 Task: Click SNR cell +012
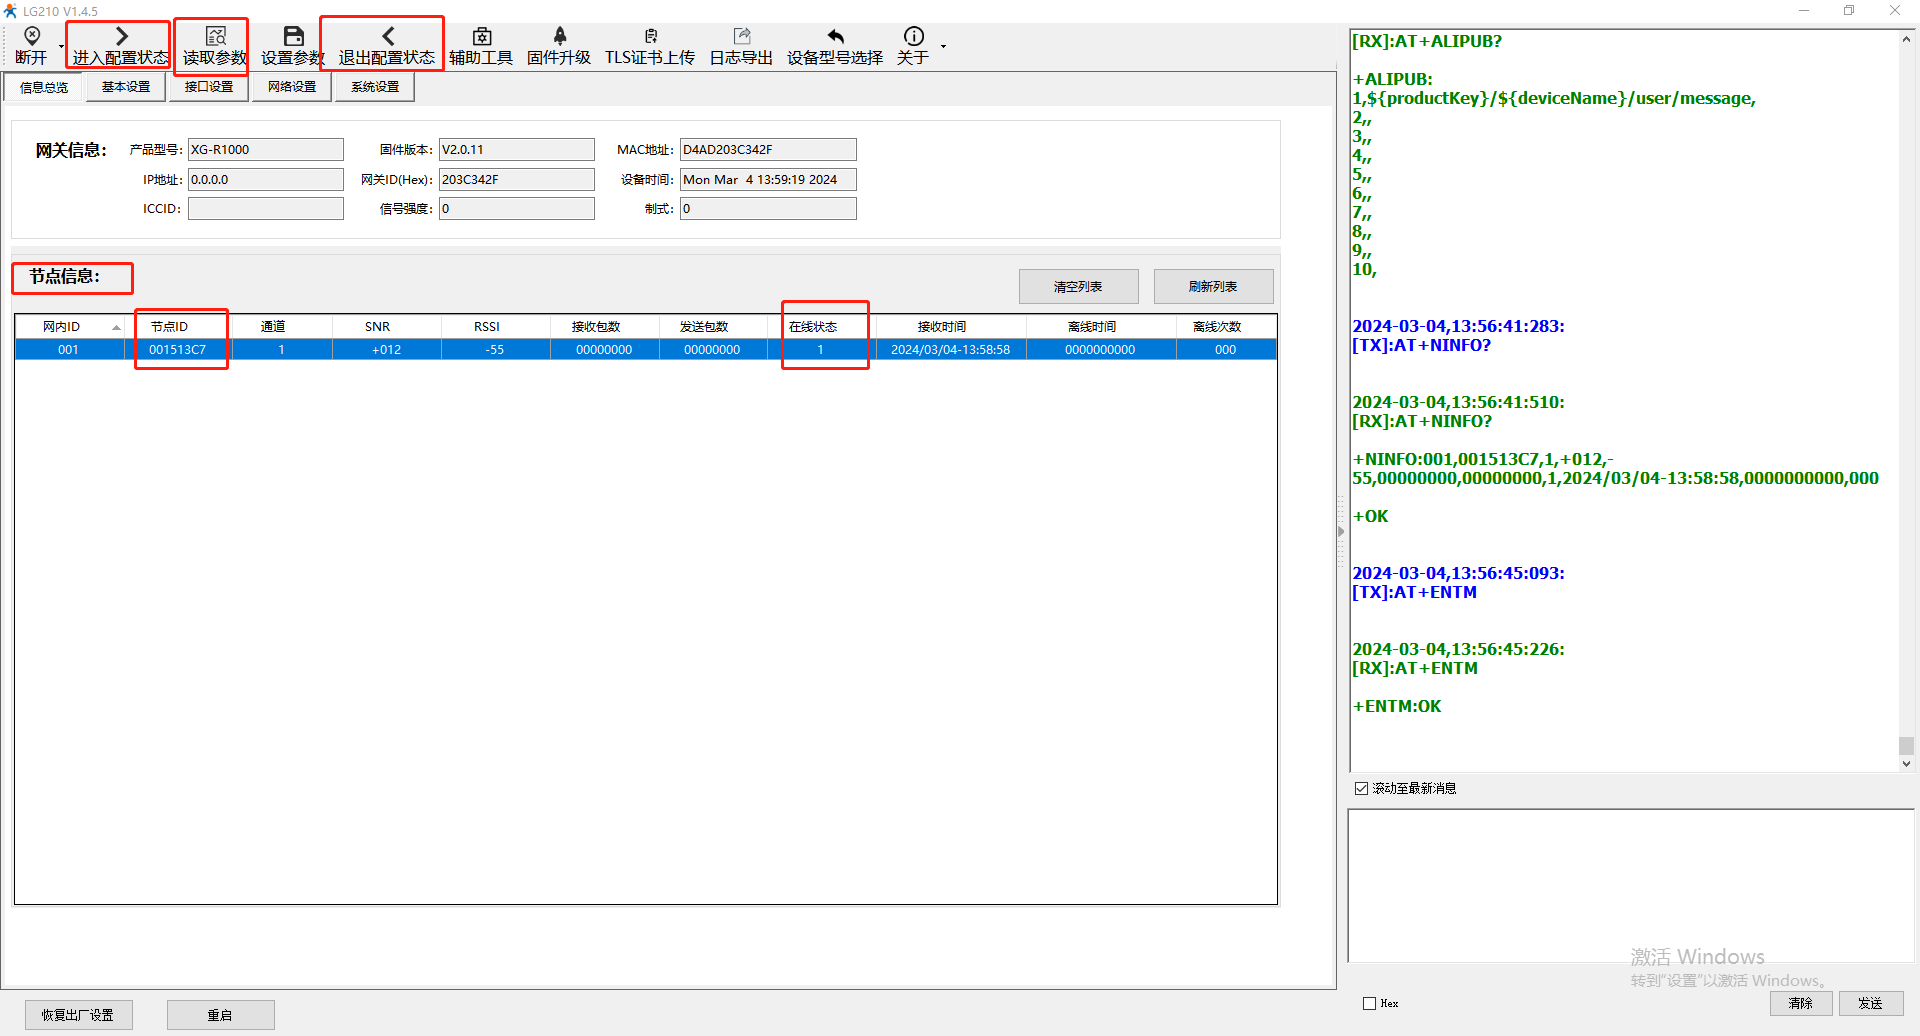pos(386,350)
